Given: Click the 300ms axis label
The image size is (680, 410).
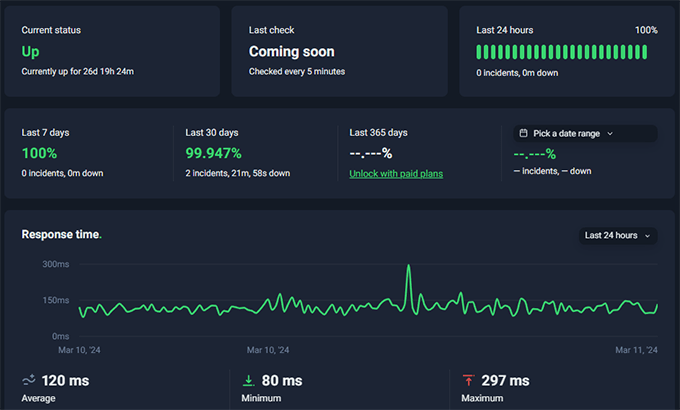Looking at the screenshot, I should [x=56, y=264].
